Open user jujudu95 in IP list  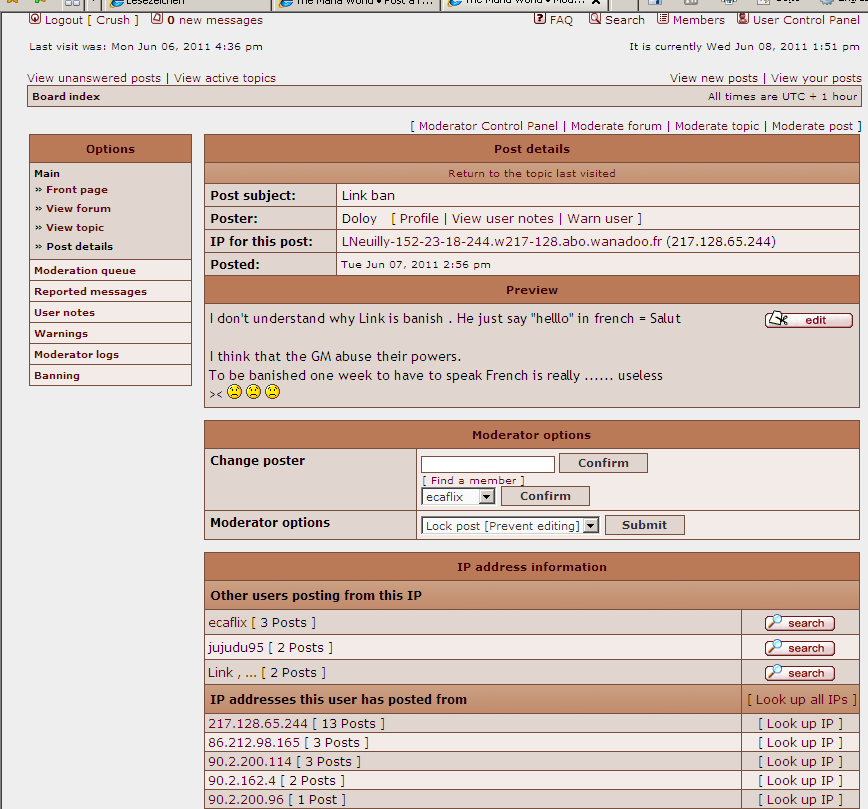pyautogui.click(x=236, y=647)
